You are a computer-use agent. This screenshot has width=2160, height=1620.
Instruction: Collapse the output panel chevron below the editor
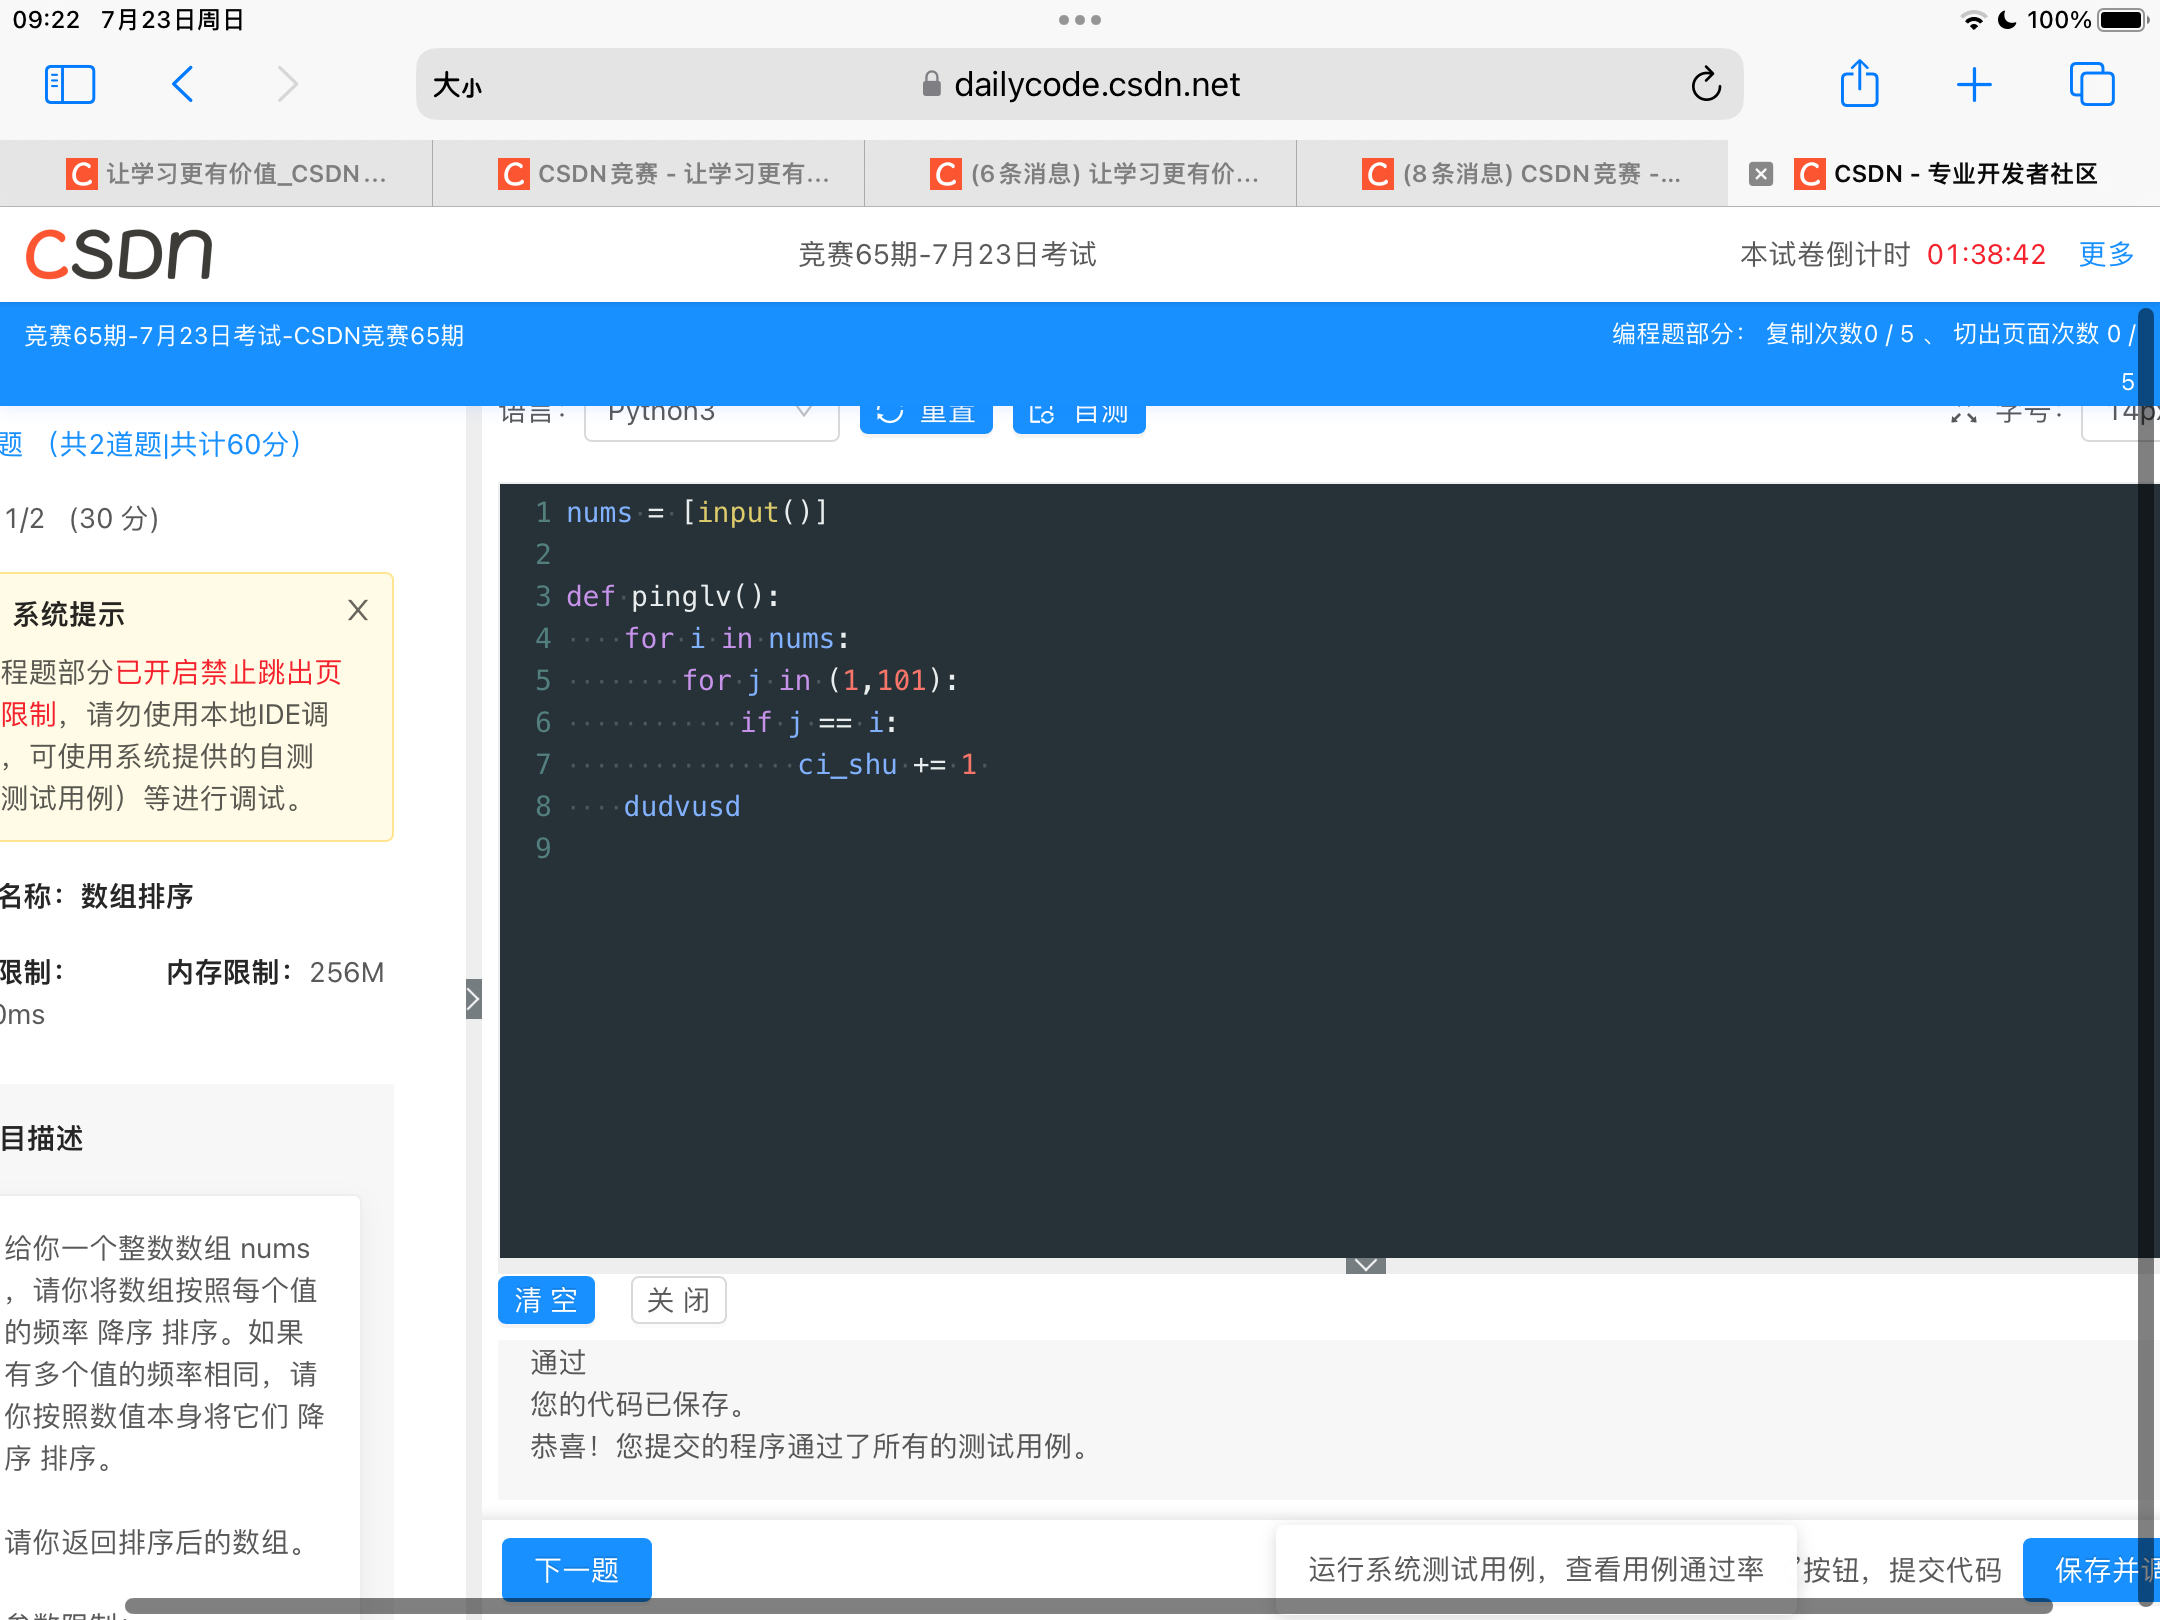tap(1365, 1265)
